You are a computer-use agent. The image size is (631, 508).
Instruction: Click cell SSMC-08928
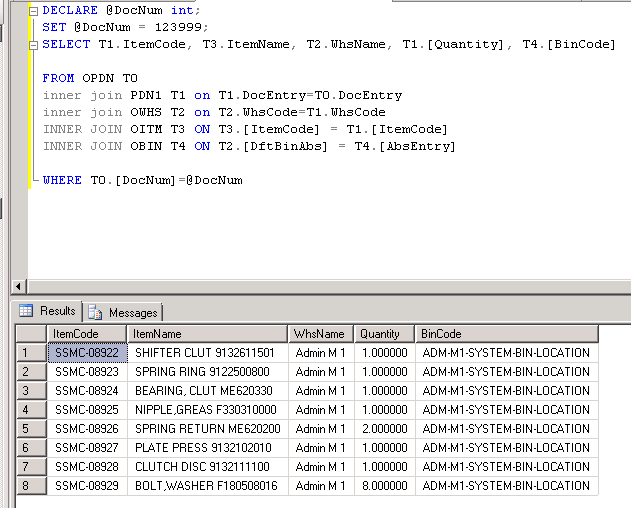coord(87,467)
